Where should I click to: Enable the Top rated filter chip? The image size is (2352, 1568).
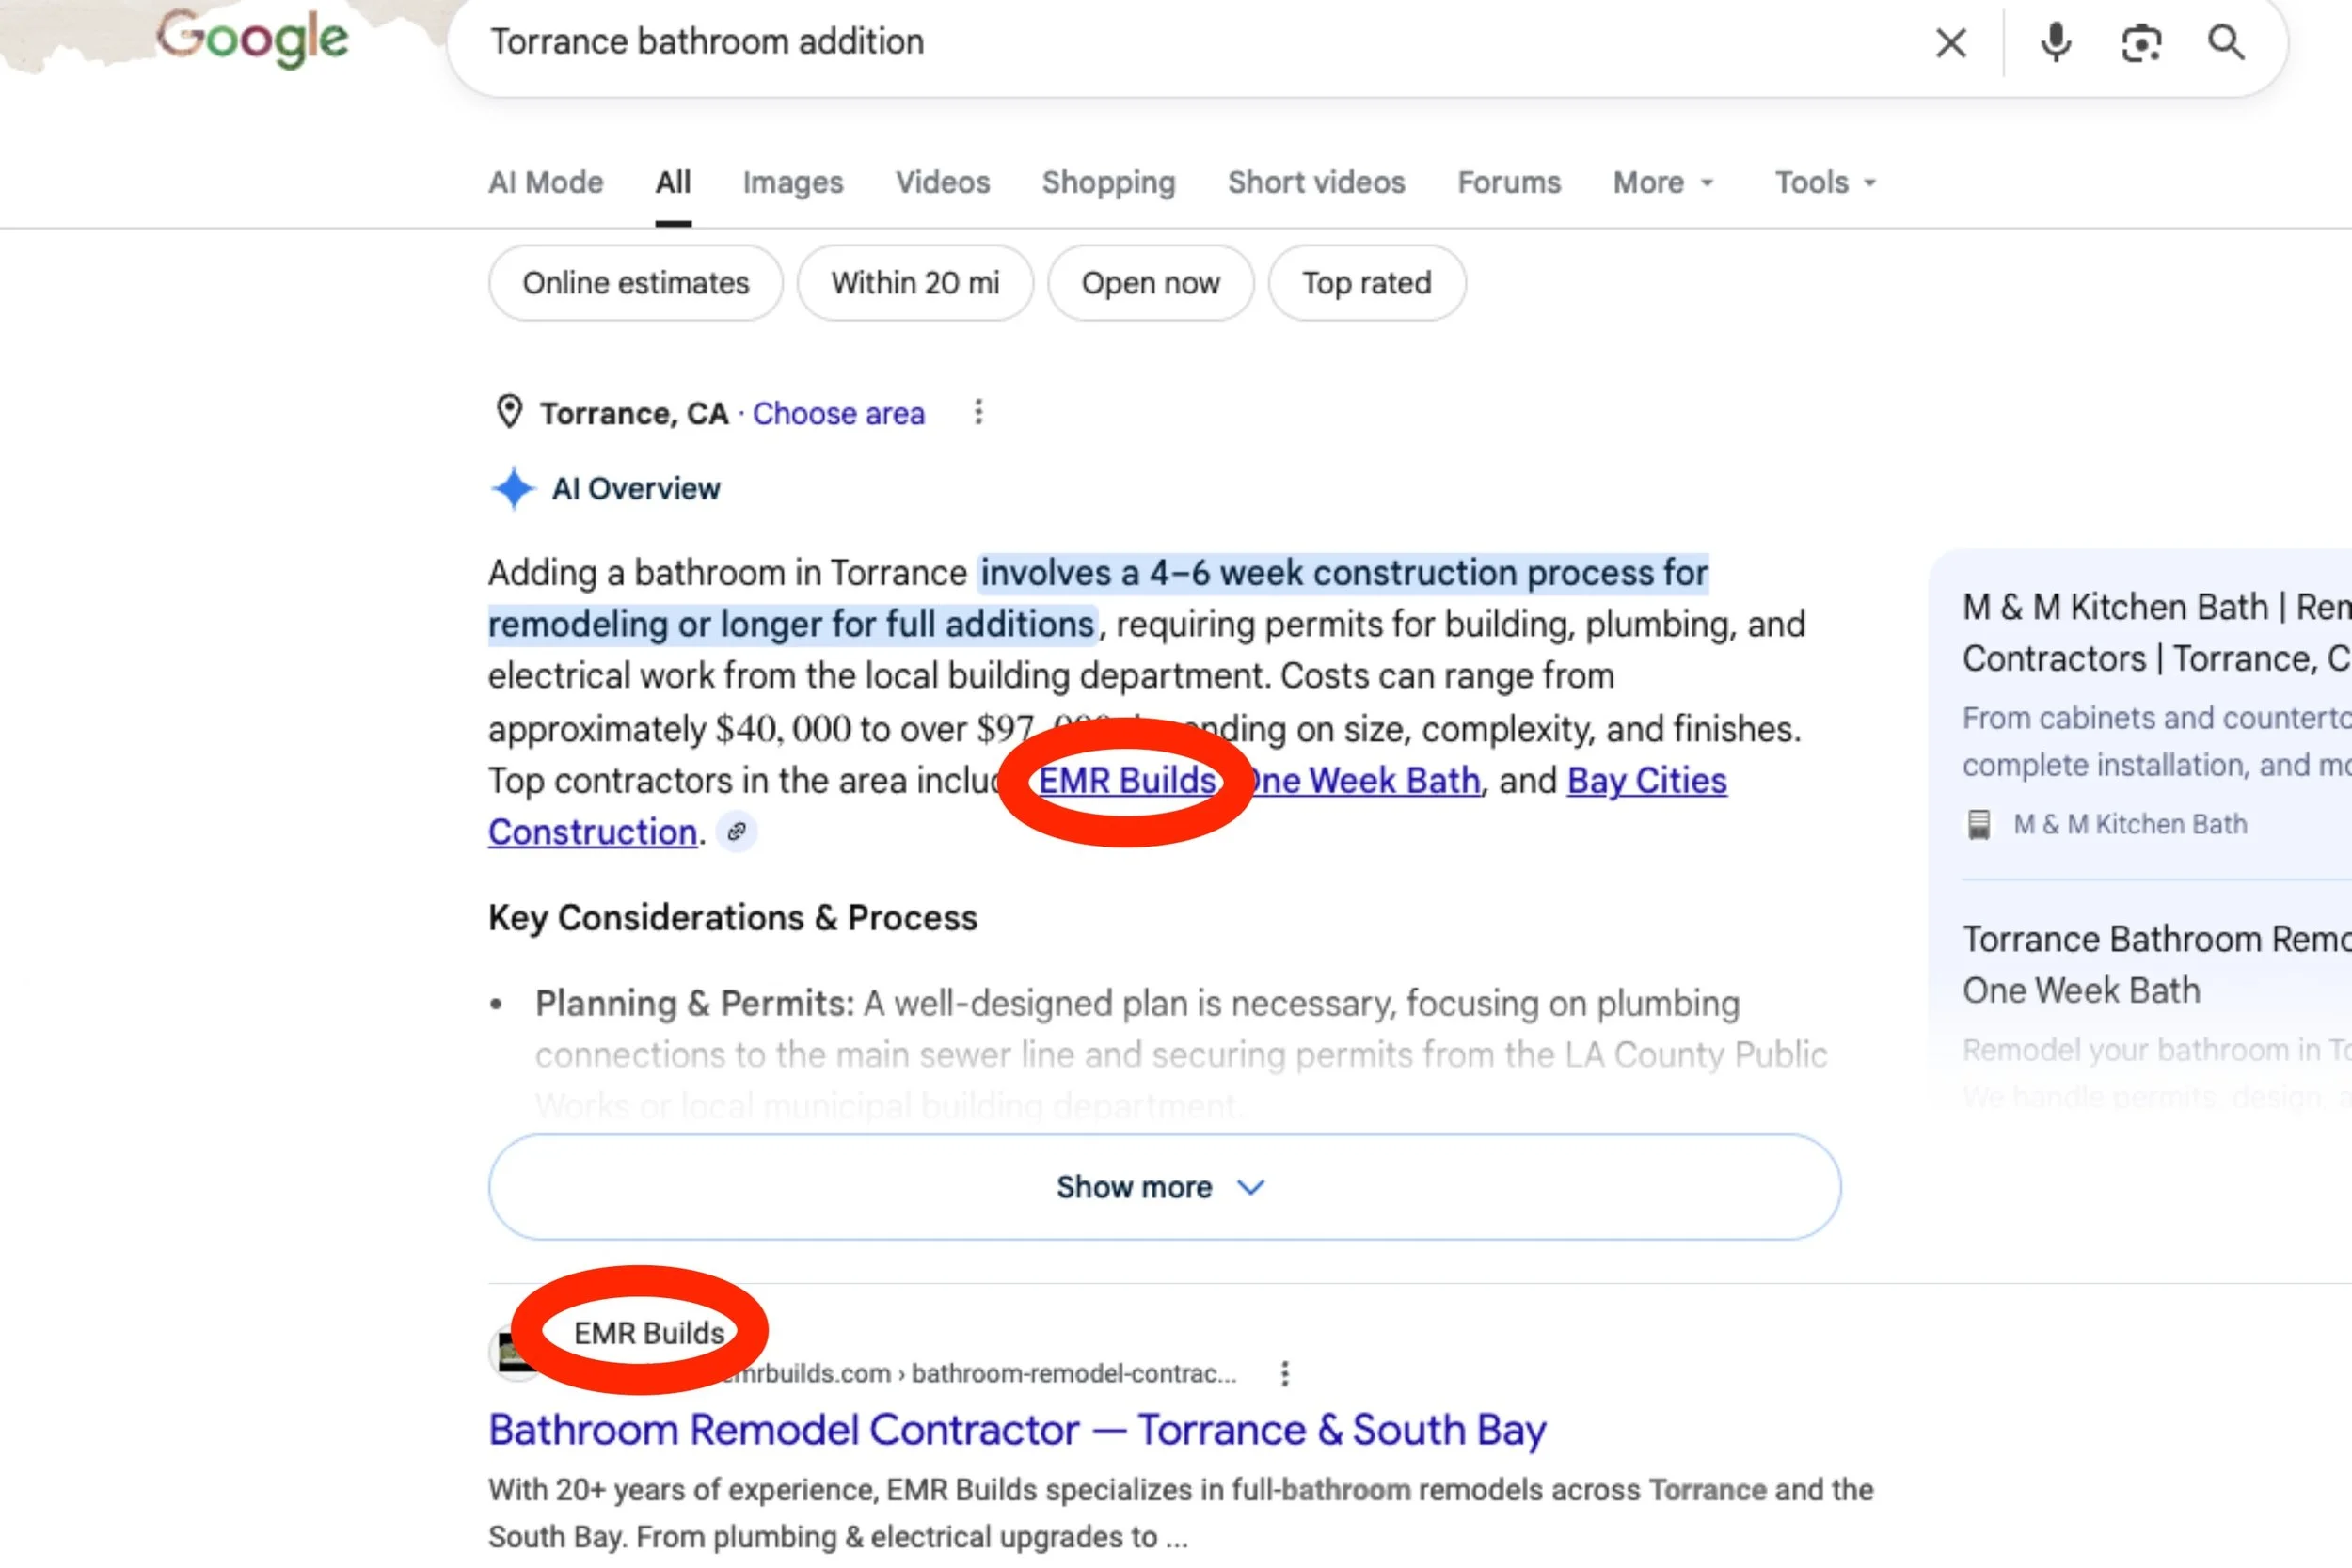coord(1366,283)
